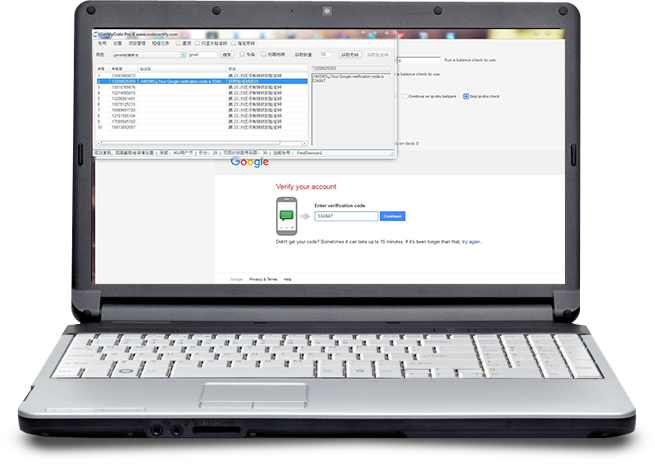Click the FredDawson1 account in status bar
Image resolution: width=655 pixels, height=464 pixels.
(x=309, y=153)
